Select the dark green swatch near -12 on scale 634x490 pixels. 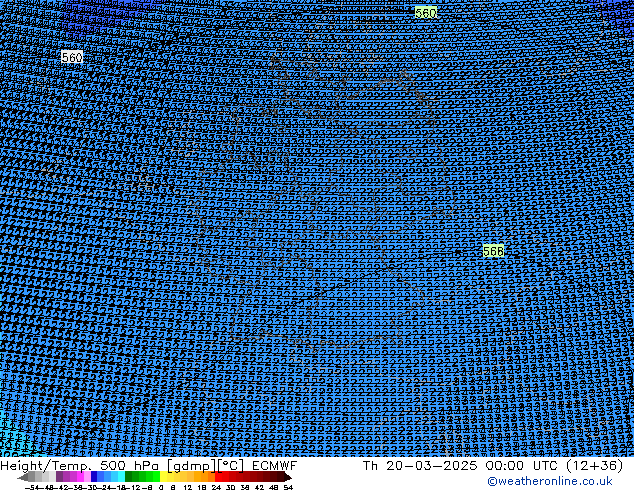[x=129, y=476]
